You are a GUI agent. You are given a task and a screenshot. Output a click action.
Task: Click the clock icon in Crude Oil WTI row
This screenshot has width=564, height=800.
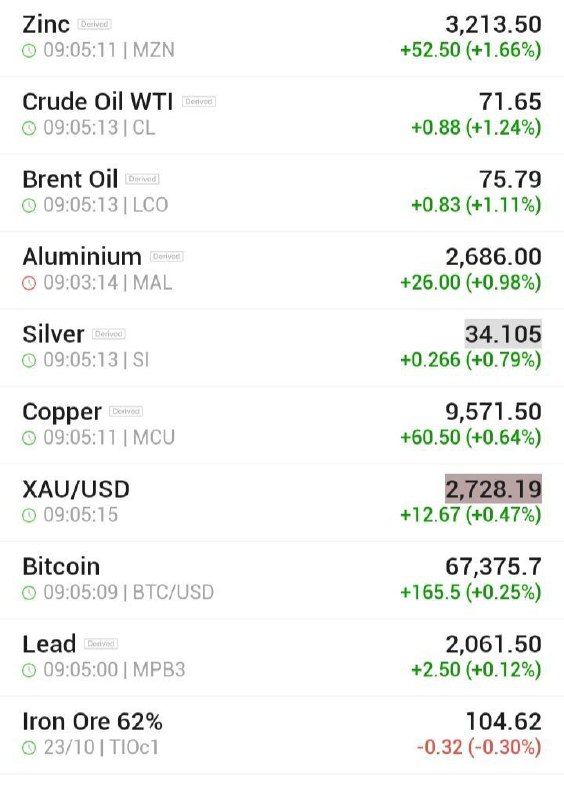point(29,128)
